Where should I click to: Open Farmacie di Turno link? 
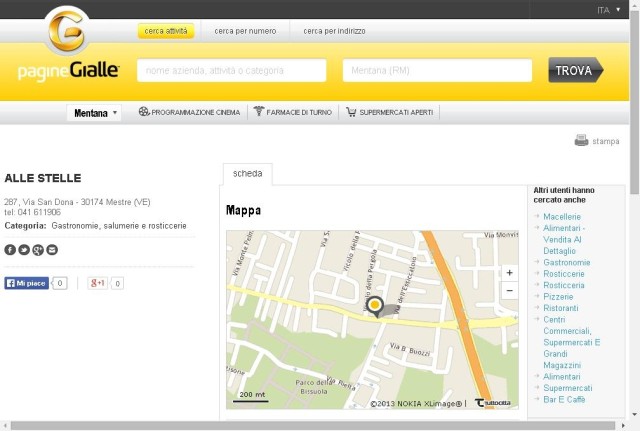coord(293,112)
